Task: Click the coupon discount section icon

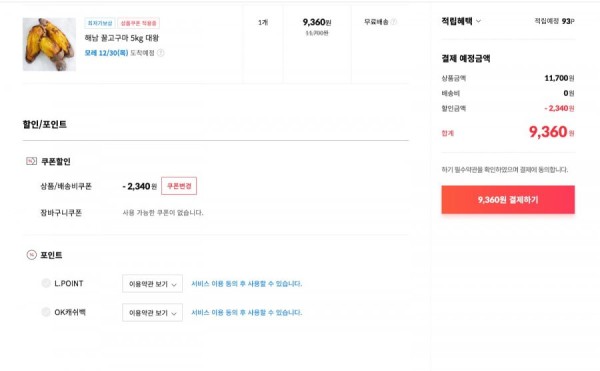Action: click(31, 161)
